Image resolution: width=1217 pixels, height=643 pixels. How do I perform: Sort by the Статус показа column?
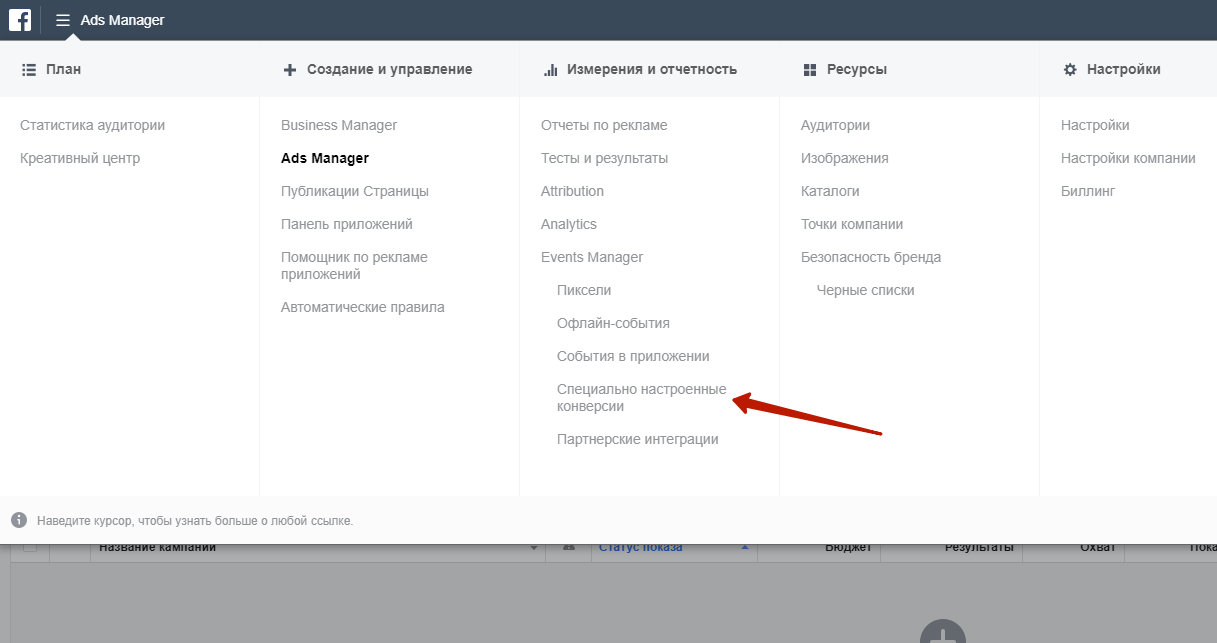[x=640, y=548]
